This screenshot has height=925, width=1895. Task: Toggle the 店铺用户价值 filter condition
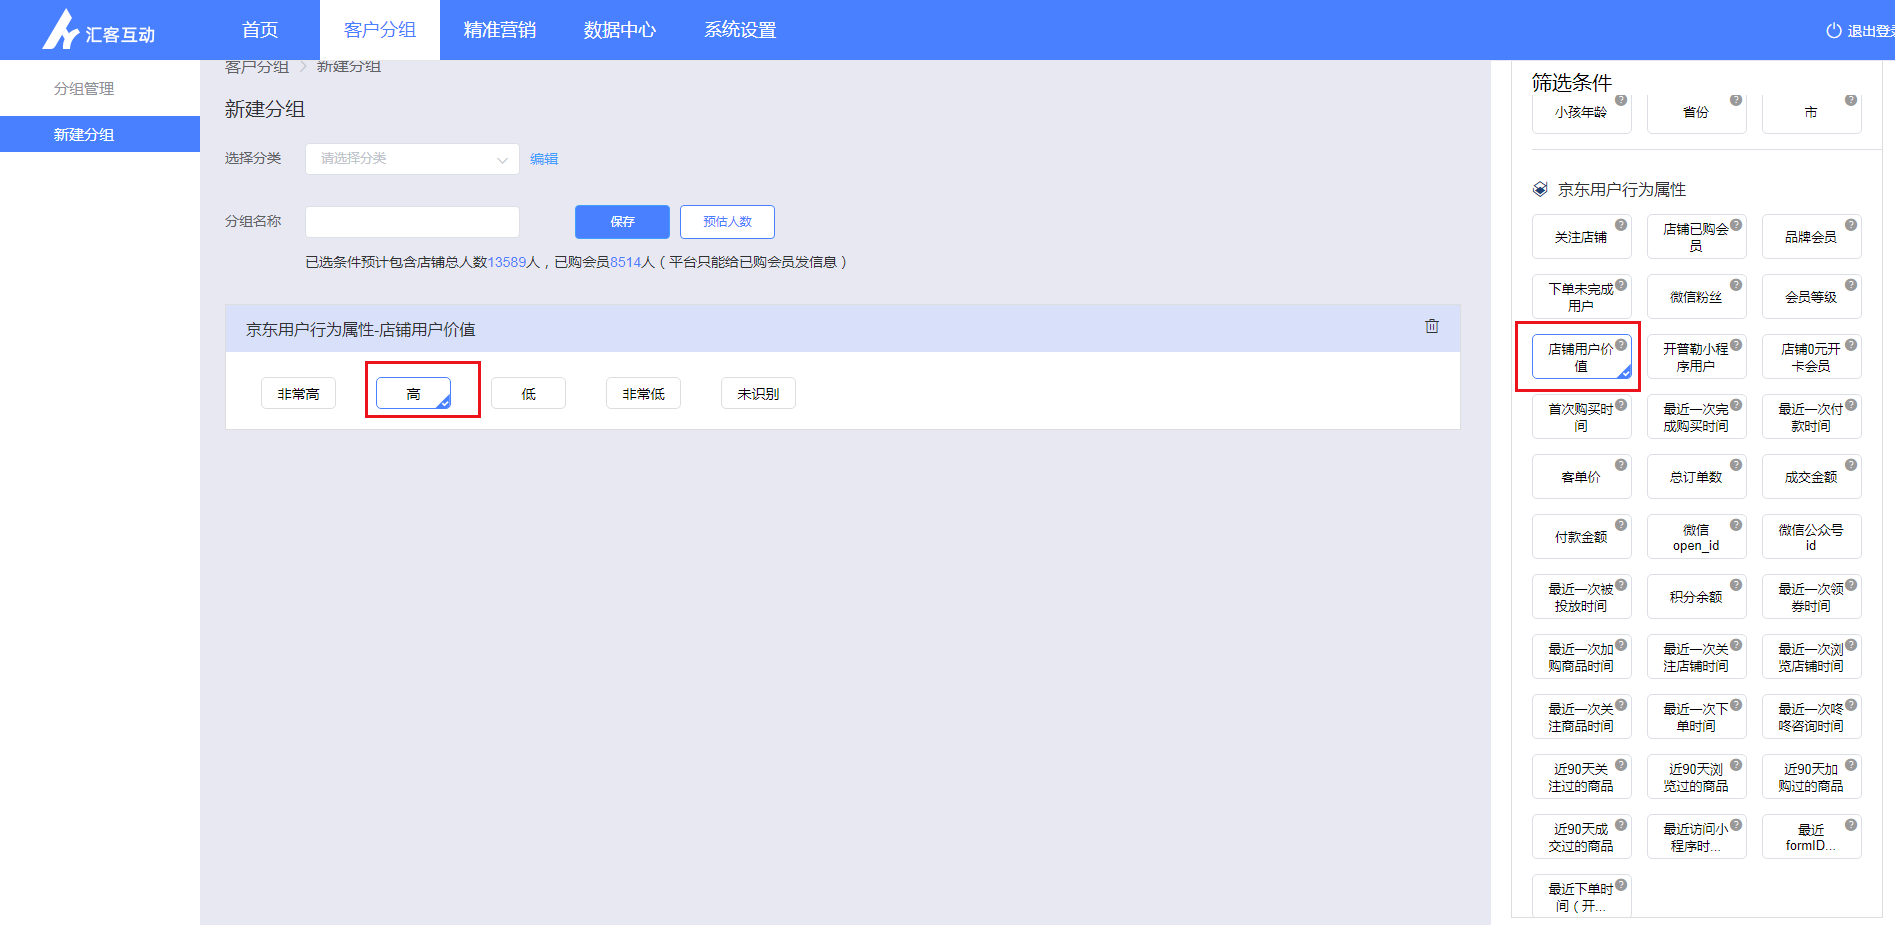pyautogui.click(x=1581, y=357)
